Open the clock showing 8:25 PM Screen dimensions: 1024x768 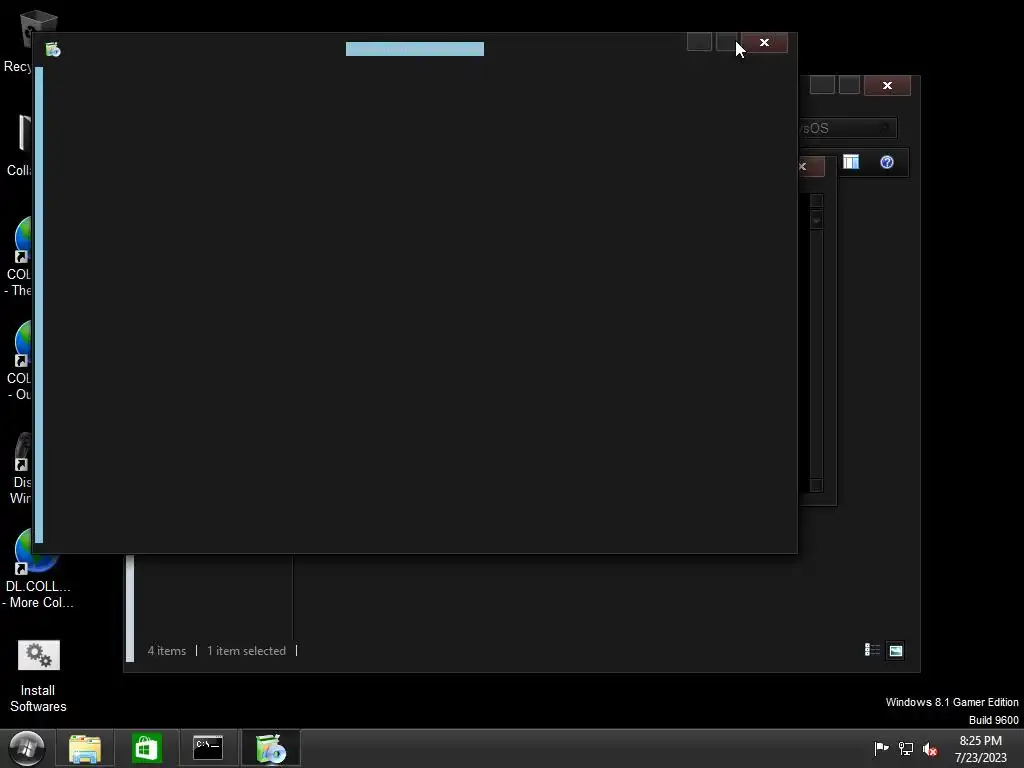coord(980,749)
